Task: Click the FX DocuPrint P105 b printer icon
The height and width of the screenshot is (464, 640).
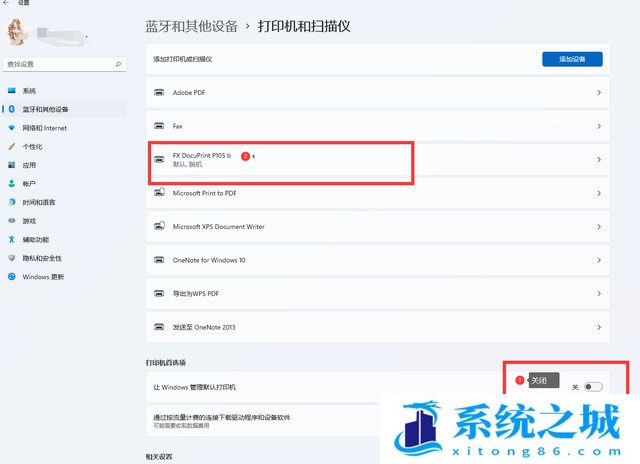Action: [x=159, y=160]
